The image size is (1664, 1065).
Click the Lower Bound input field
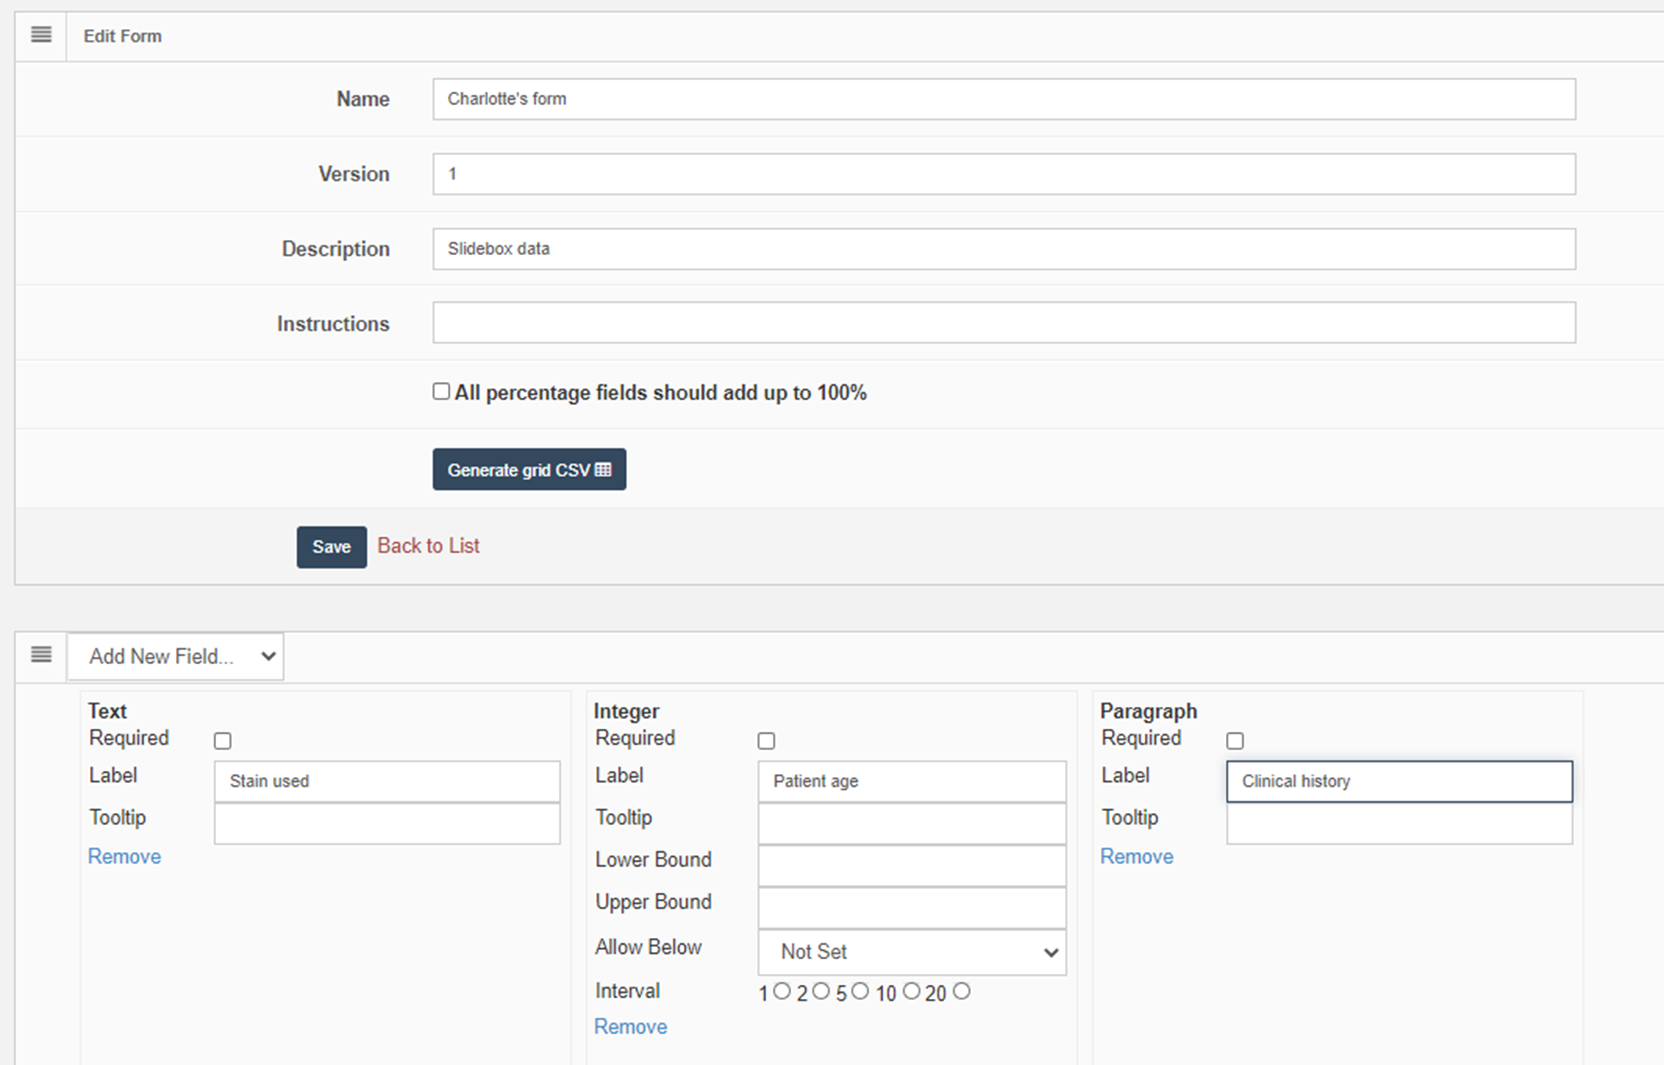click(911, 866)
